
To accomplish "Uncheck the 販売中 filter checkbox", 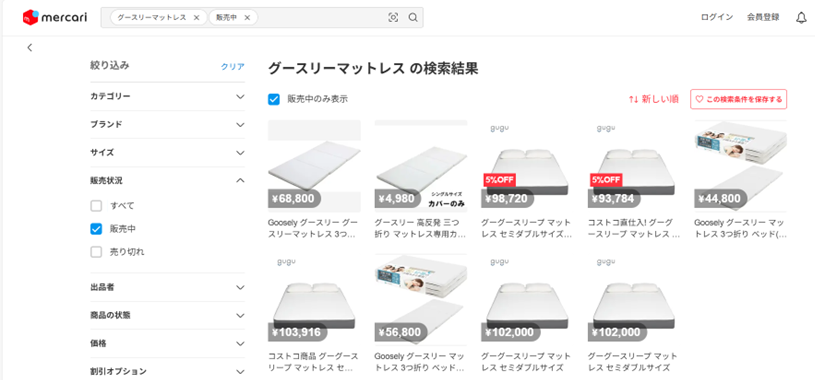I will 96,229.
